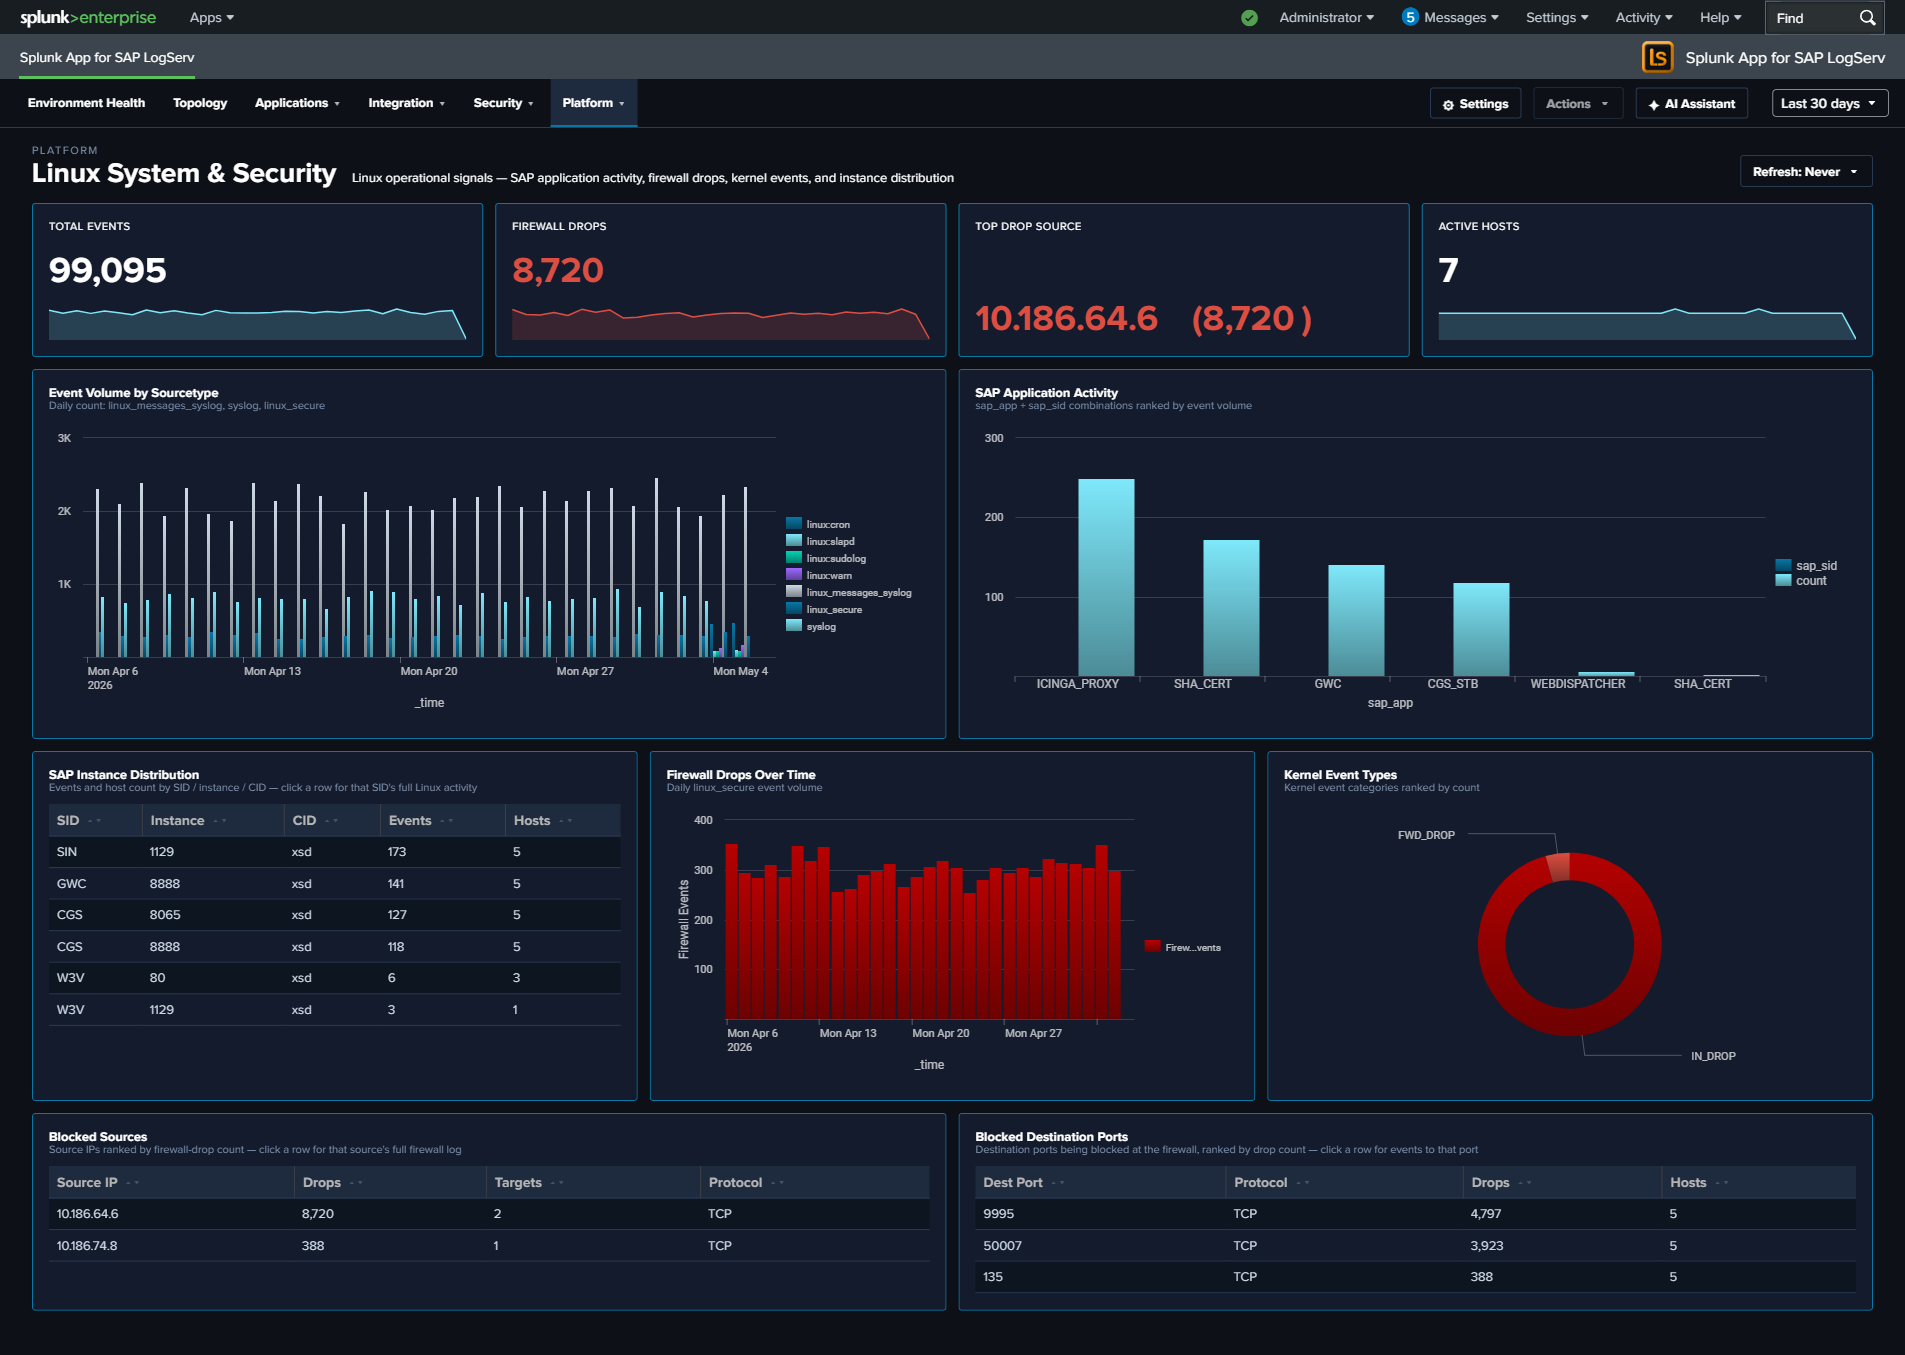
Task: Click sort icon on Destination Ports Hosts column
Action: [1722, 1183]
